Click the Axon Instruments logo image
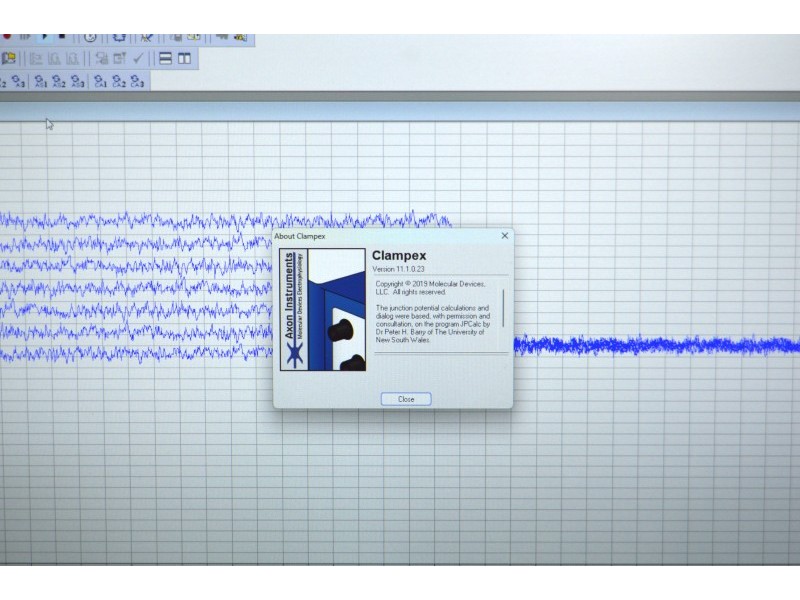Image resolution: width=800 pixels, height=600 pixels. pyautogui.click(x=322, y=310)
